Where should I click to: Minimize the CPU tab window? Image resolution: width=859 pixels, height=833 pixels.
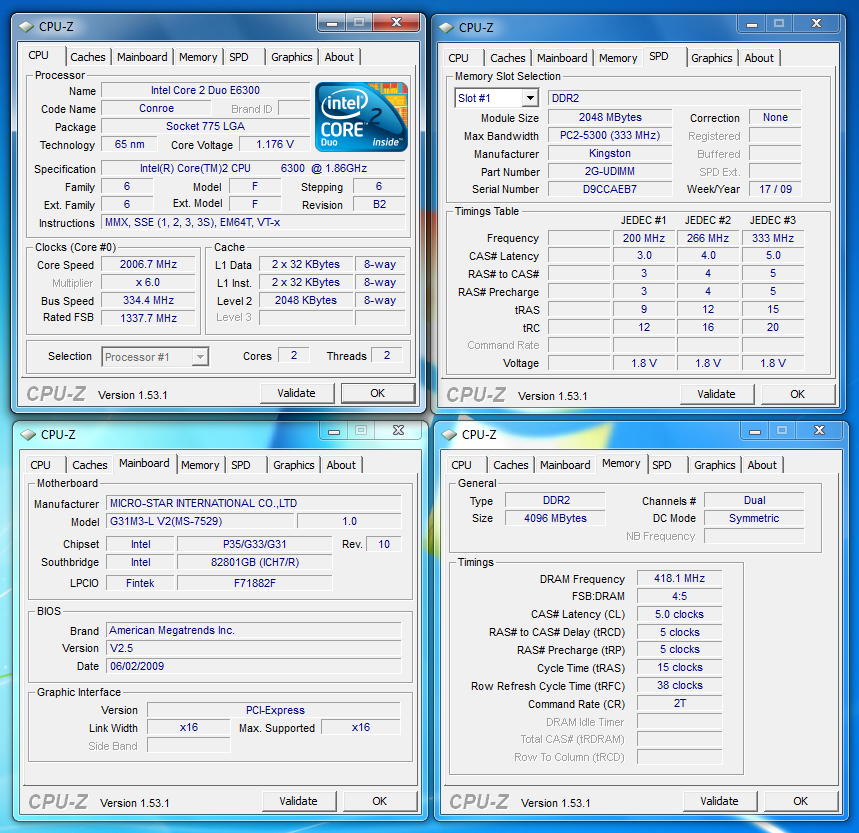331,23
